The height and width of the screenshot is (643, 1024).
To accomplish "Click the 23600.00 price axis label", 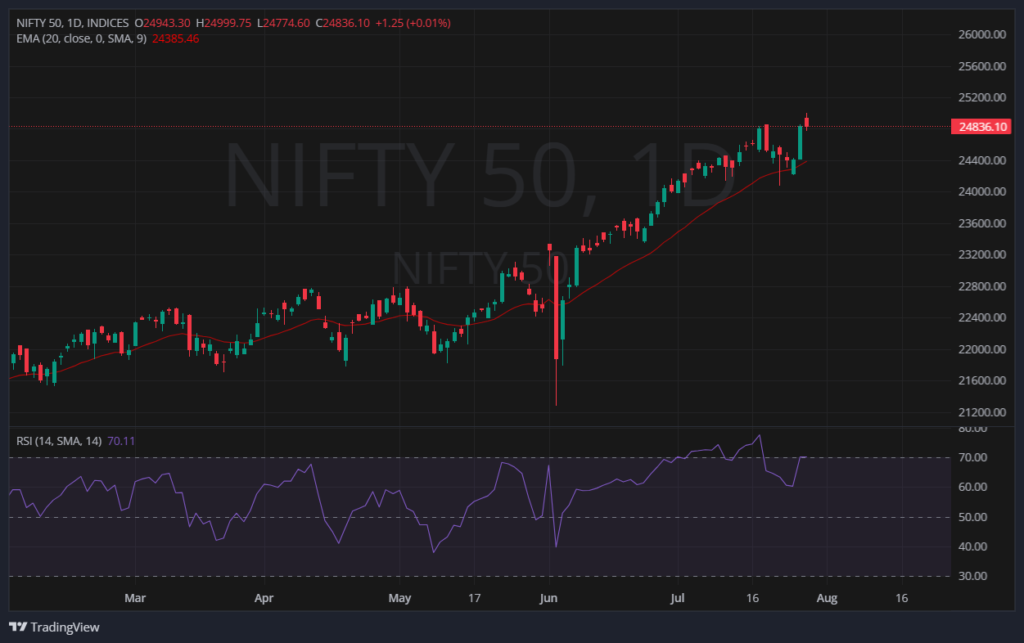I will coord(982,223).
